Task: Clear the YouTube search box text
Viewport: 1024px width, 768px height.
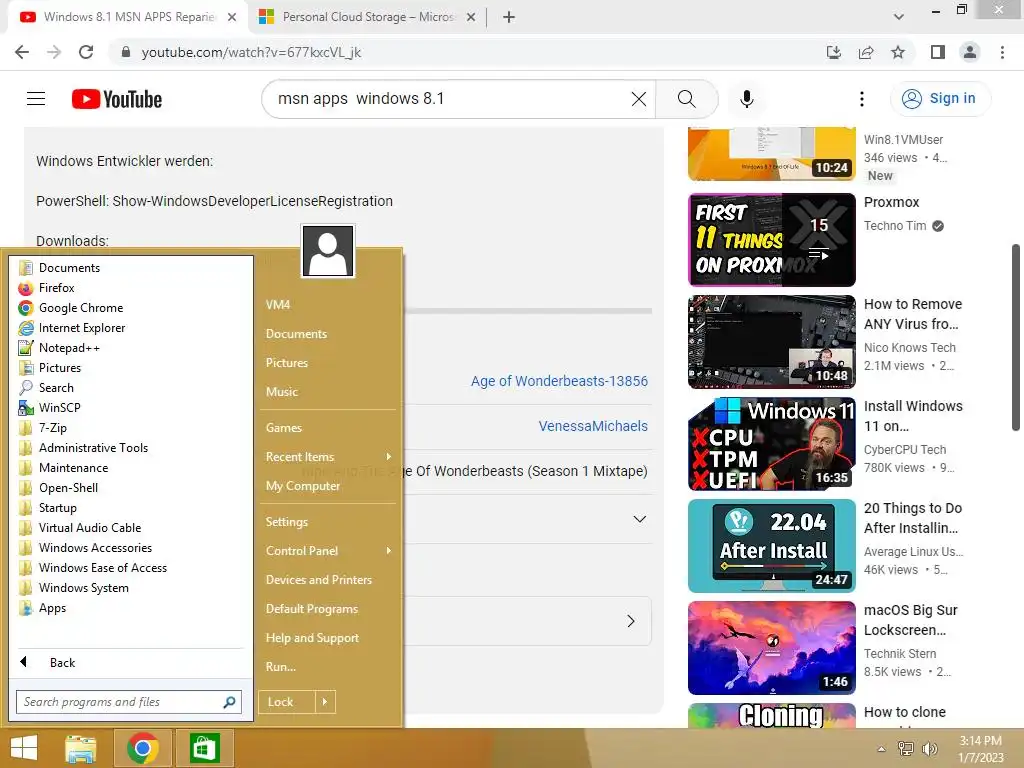Action: tap(639, 99)
